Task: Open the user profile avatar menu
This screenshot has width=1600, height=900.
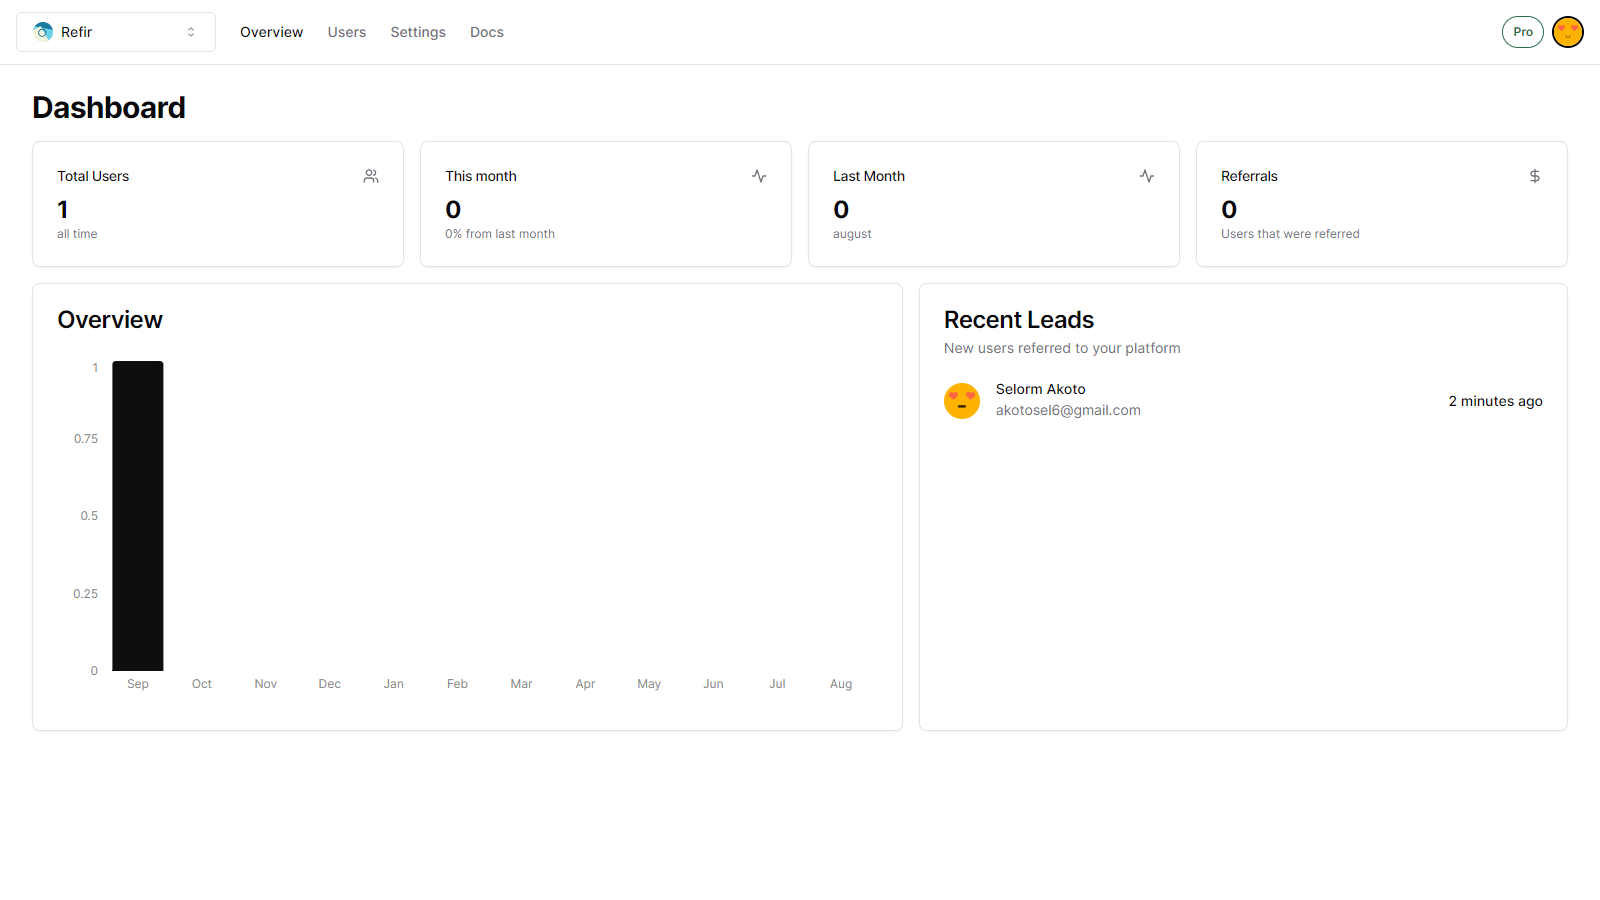Action: (1568, 32)
